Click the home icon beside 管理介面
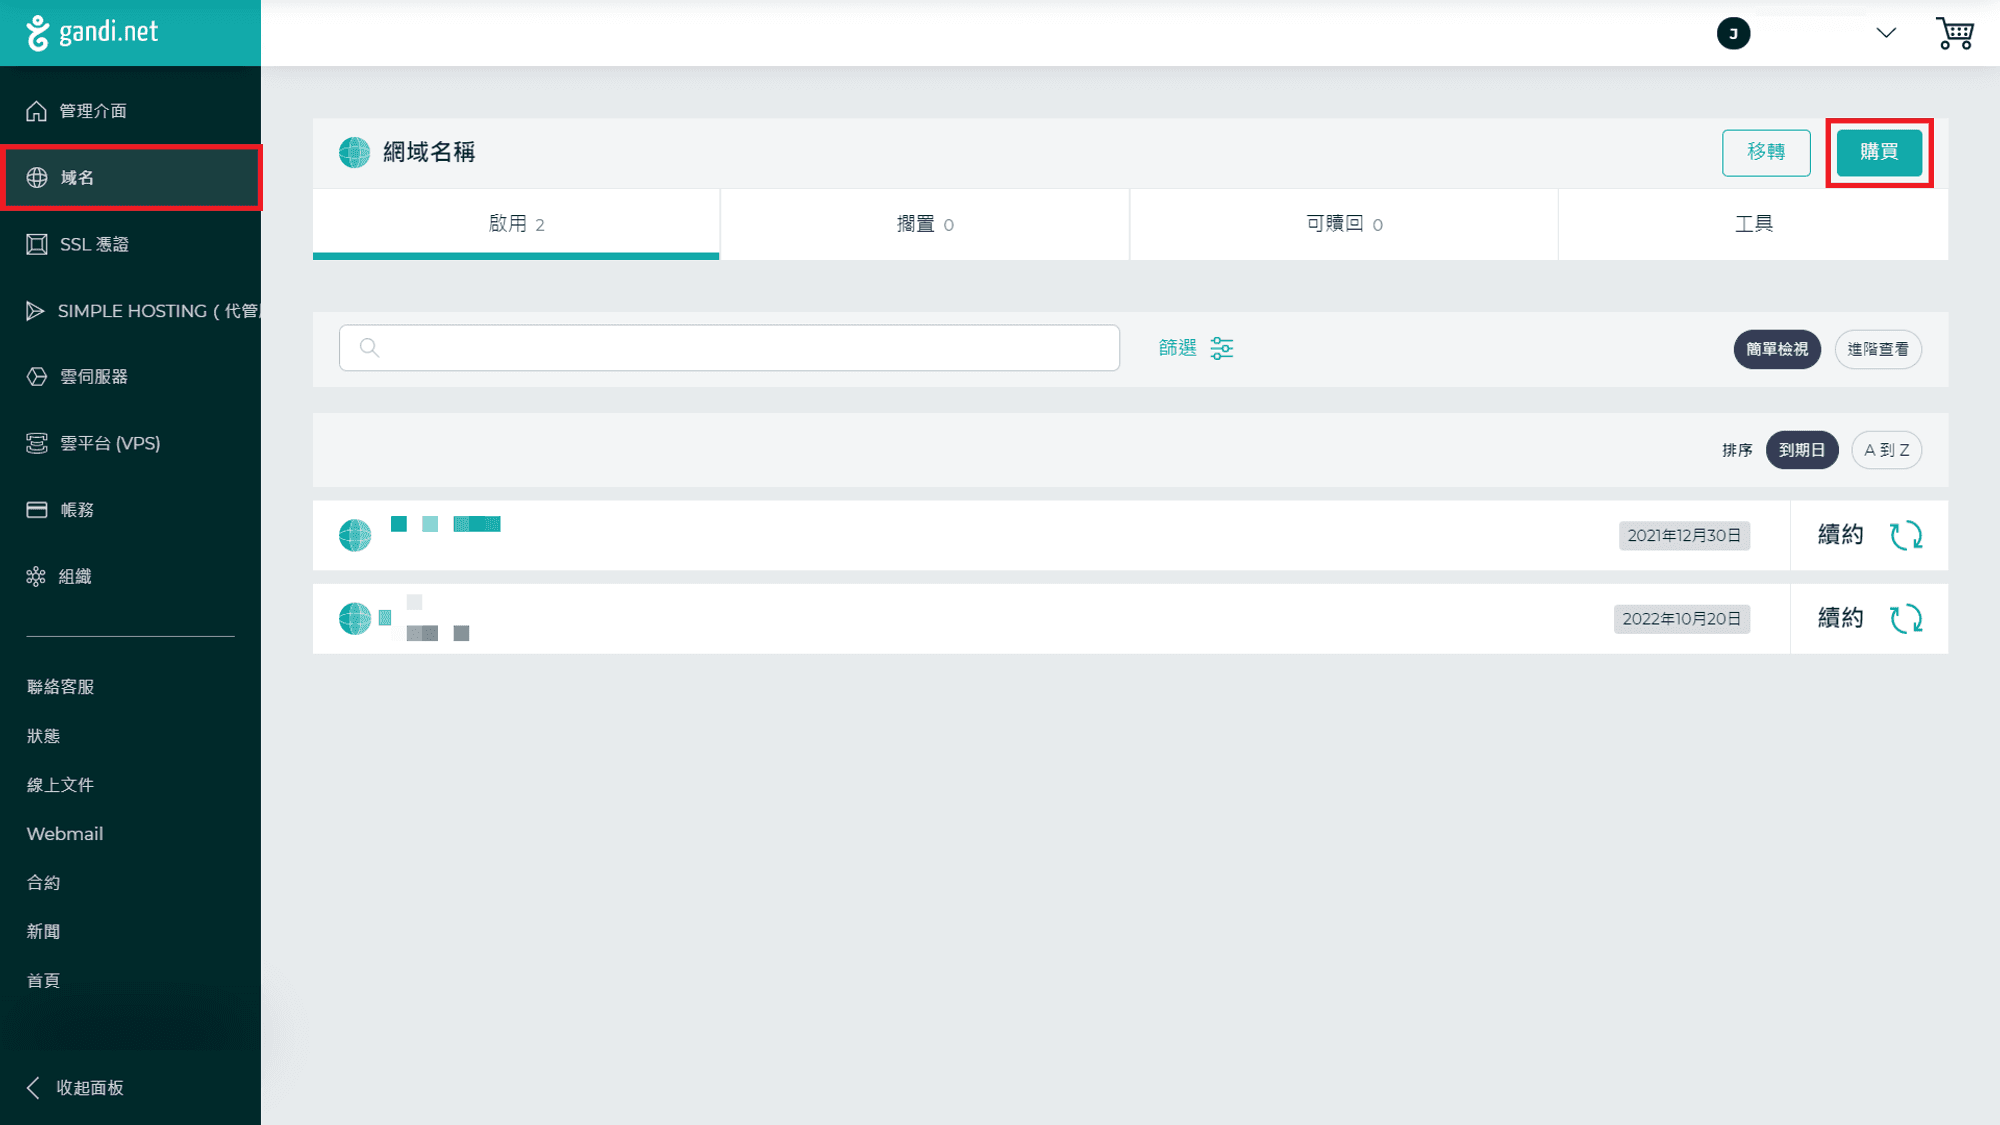This screenshot has height=1125, width=2000. point(37,111)
